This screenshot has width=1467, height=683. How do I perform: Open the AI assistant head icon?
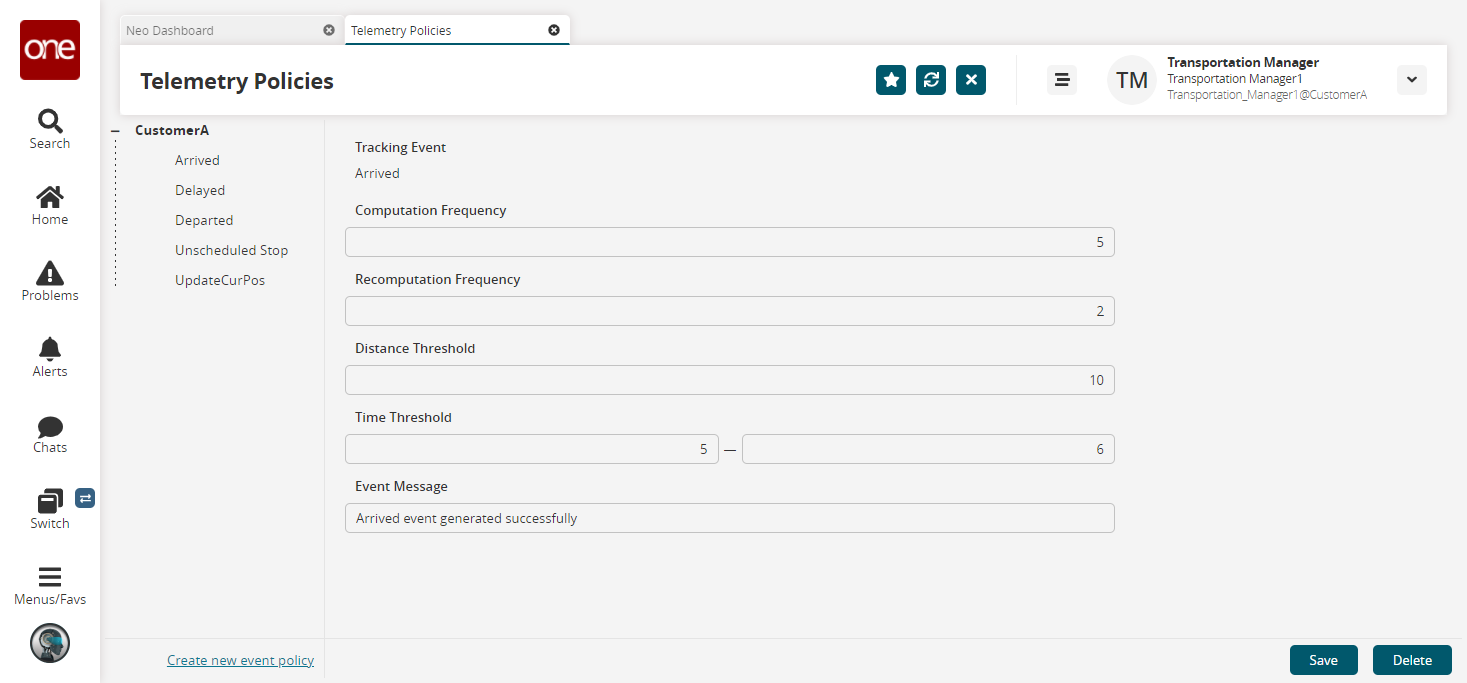[x=50, y=643]
